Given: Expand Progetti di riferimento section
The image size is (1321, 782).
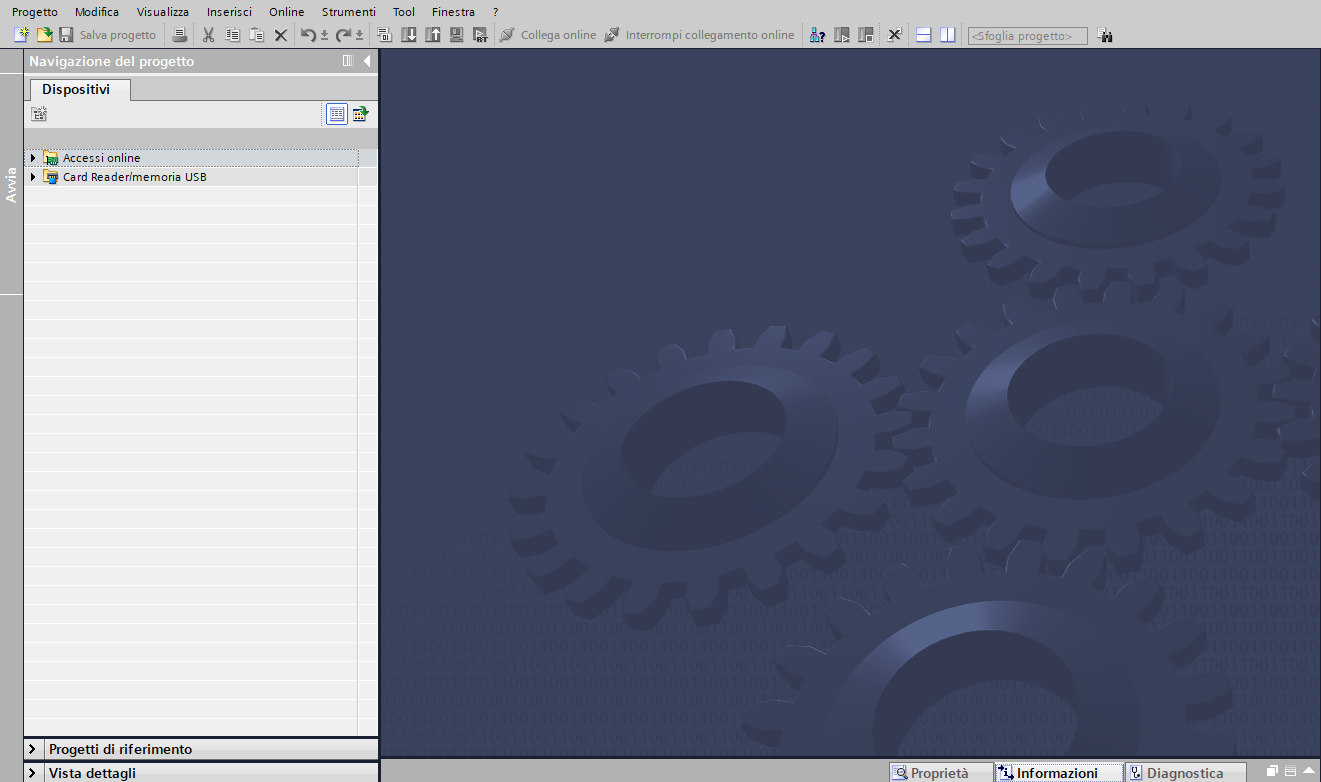Looking at the screenshot, I should 33,749.
